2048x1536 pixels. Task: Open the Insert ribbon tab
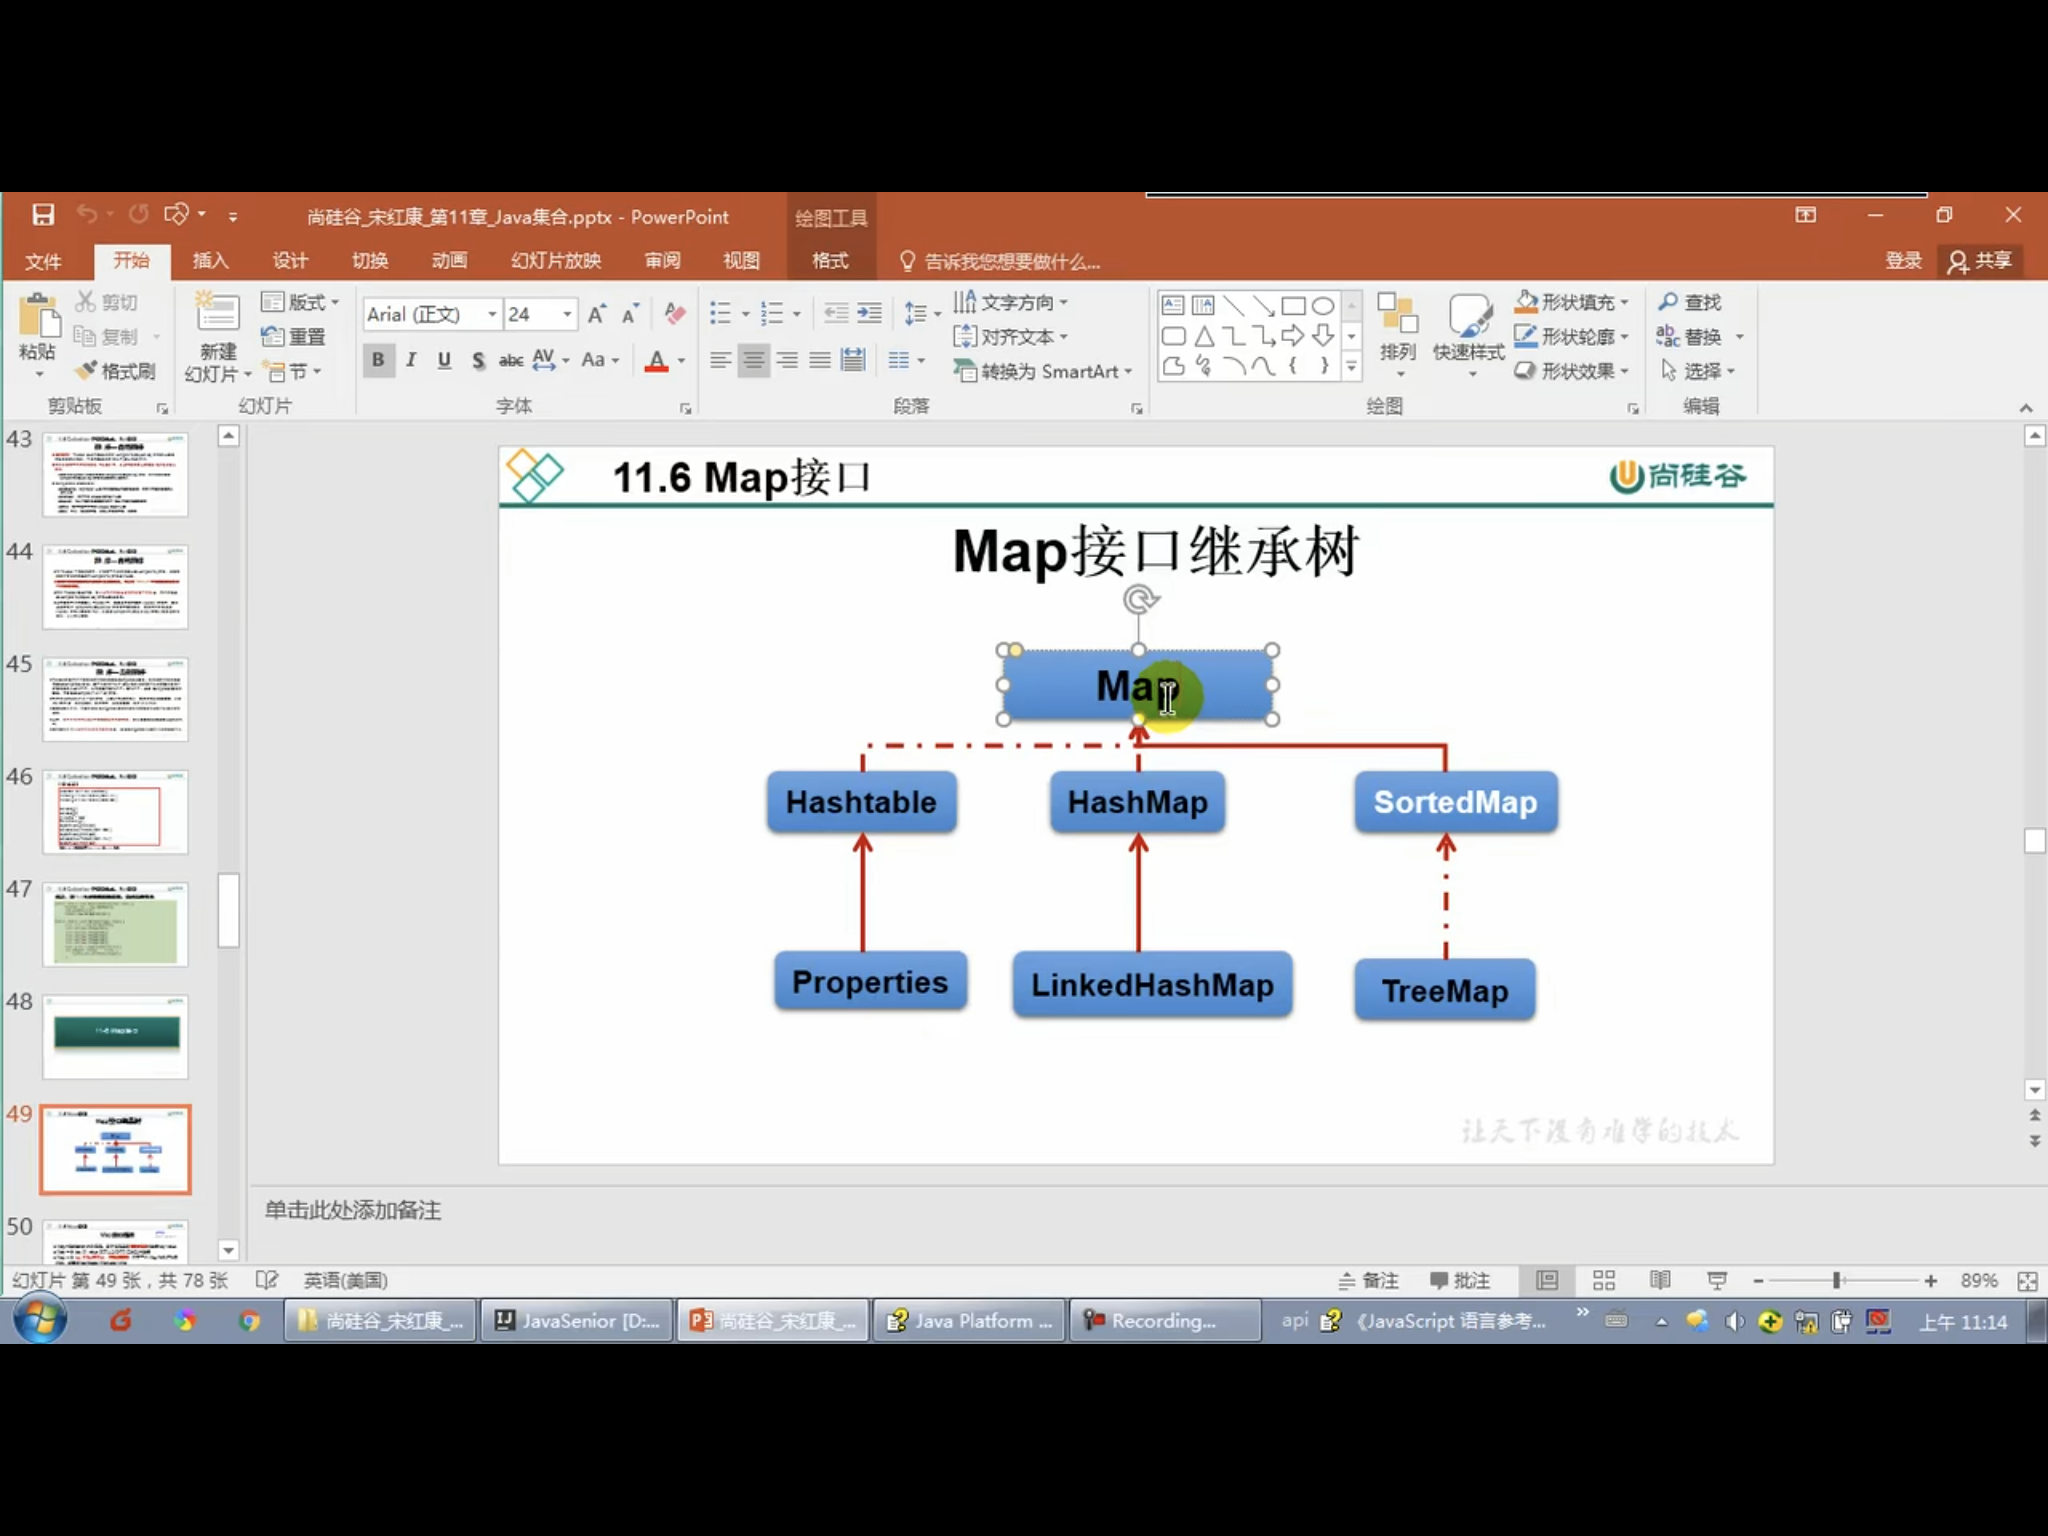coord(210,261)
